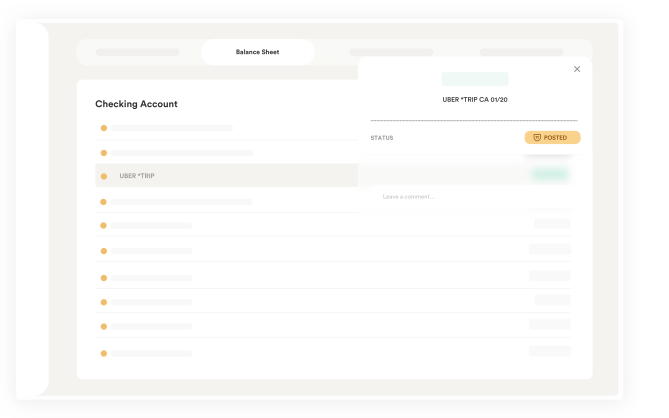Select the tab immediately right of Balance Sheet
669x418 pixels.
click(x=391, y=52)
